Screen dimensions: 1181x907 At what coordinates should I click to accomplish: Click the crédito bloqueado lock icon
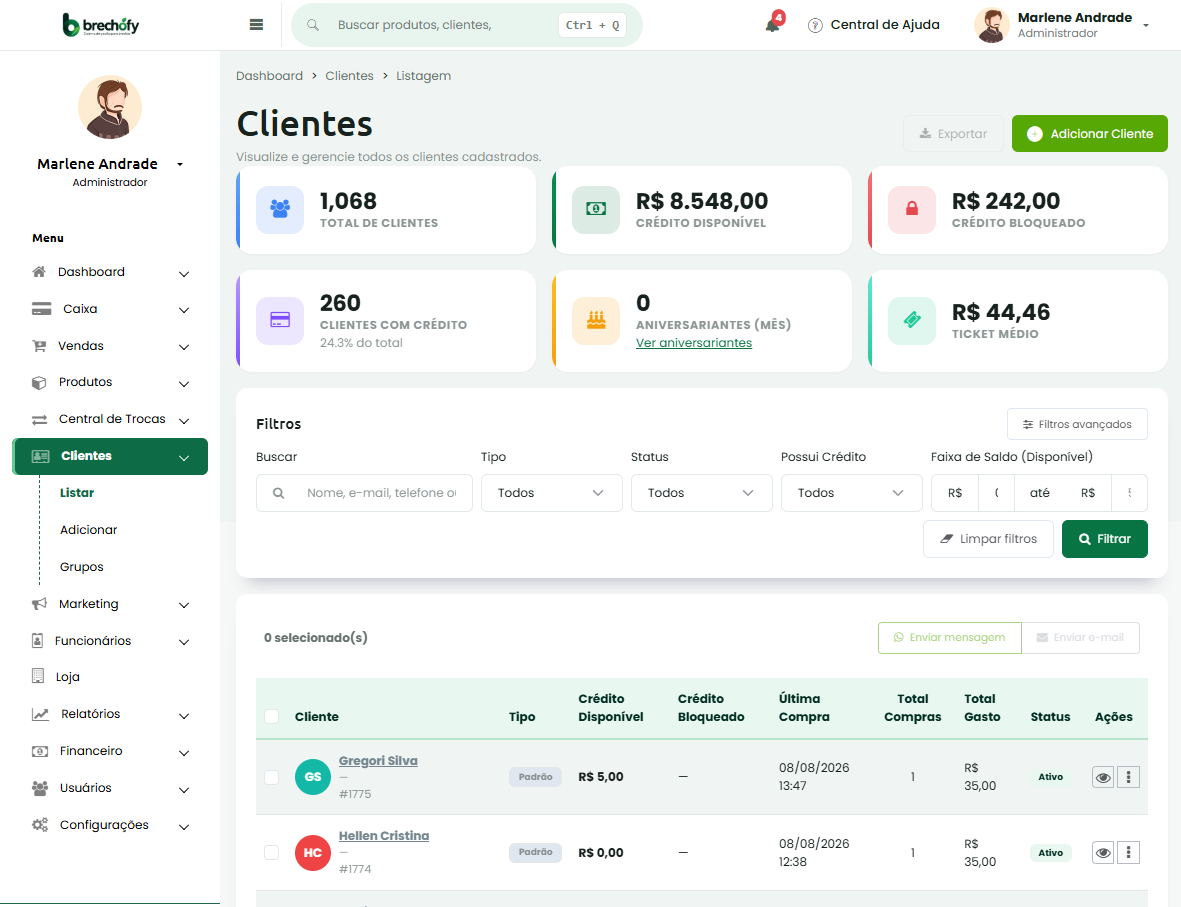(912, 209)
